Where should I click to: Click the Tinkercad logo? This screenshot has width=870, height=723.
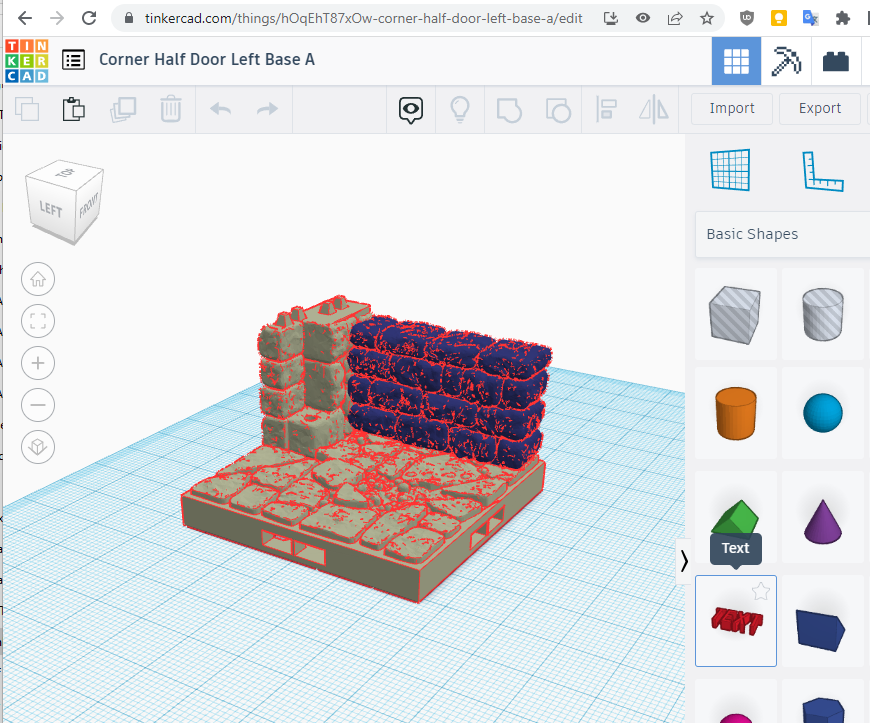coord(27,60)
